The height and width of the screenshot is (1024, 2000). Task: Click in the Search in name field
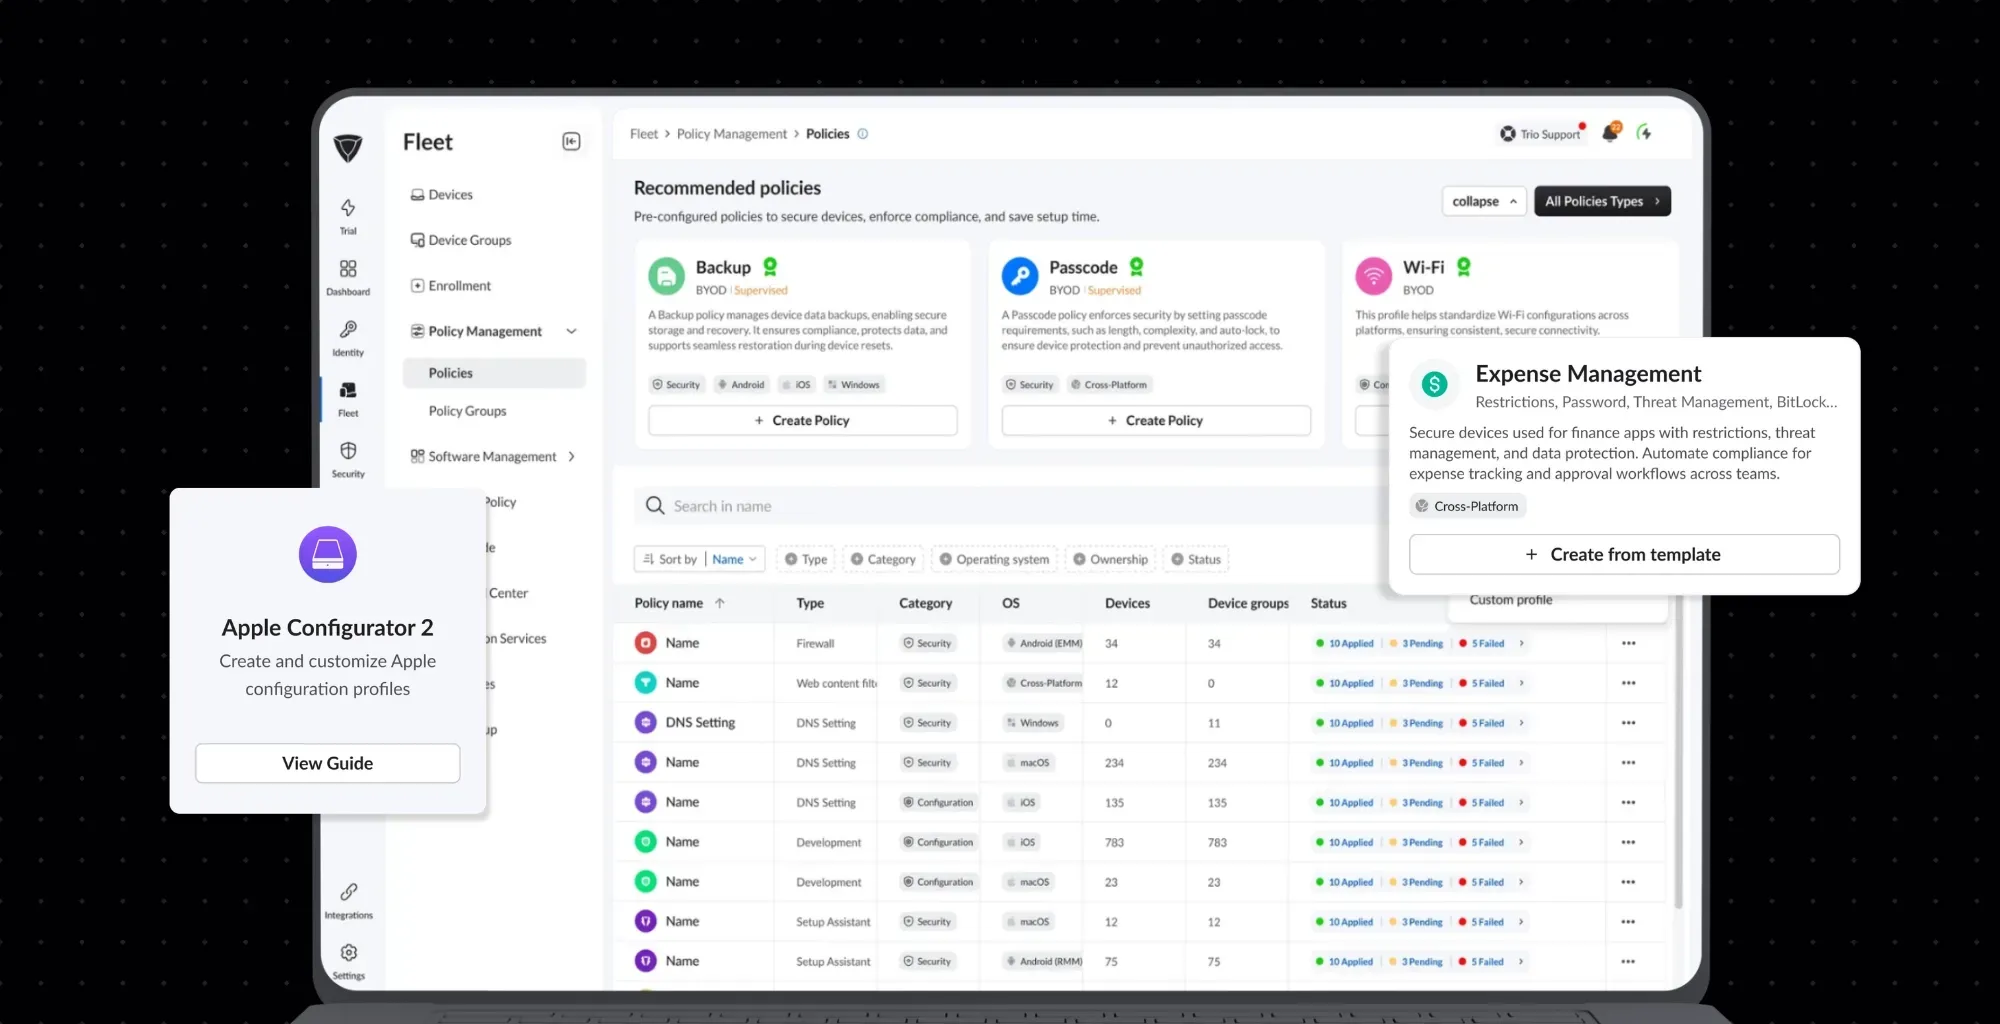click(1010, 506)
